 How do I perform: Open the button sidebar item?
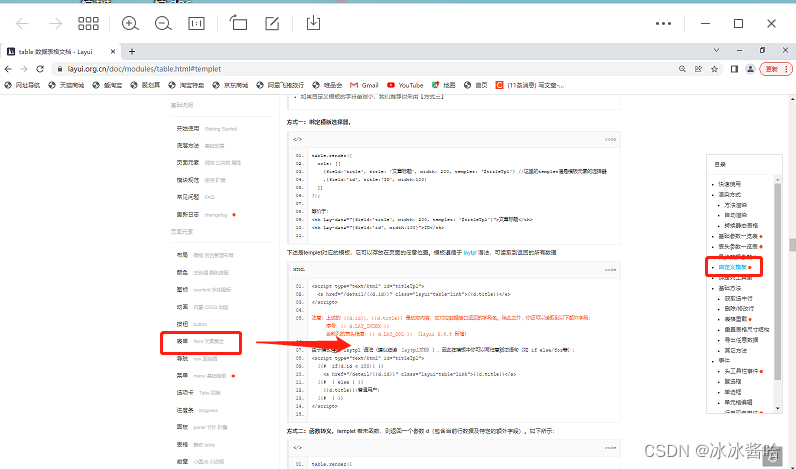(x=192, y=324)
